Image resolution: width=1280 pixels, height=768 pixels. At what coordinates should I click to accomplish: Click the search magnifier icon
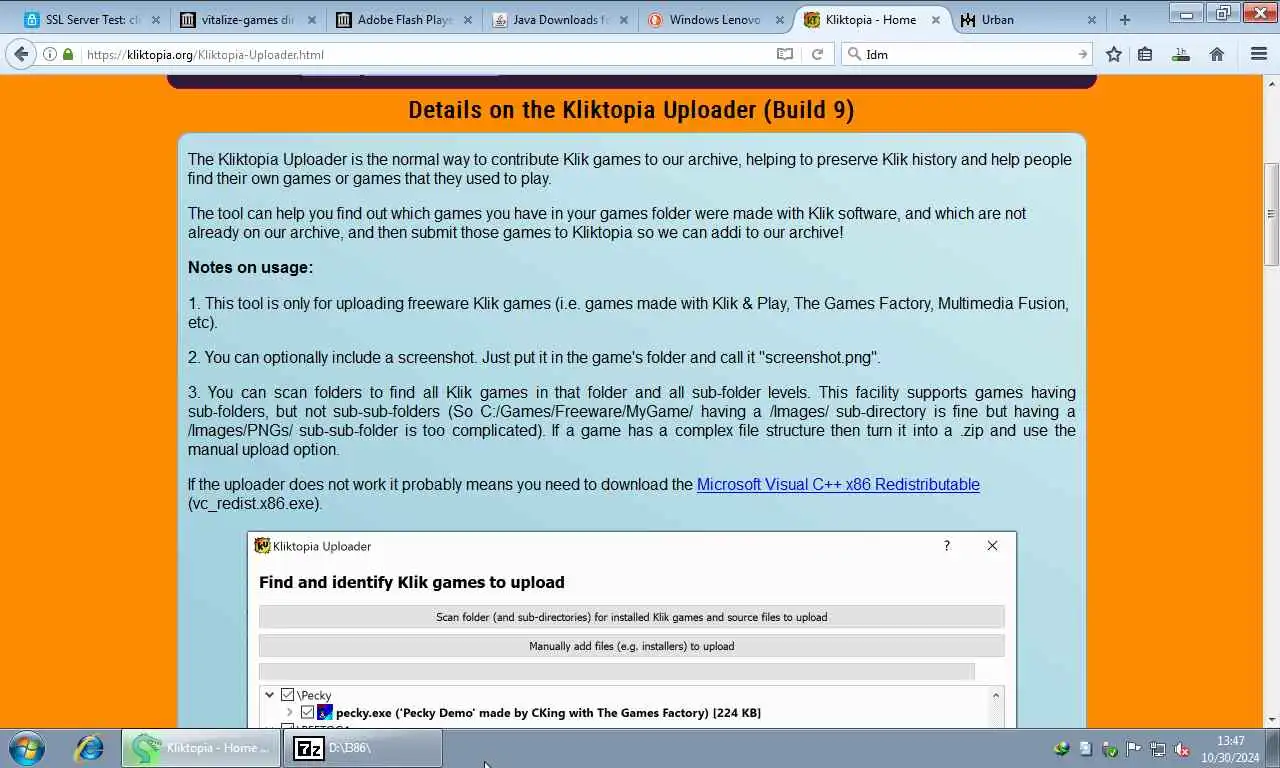(853, 55)
